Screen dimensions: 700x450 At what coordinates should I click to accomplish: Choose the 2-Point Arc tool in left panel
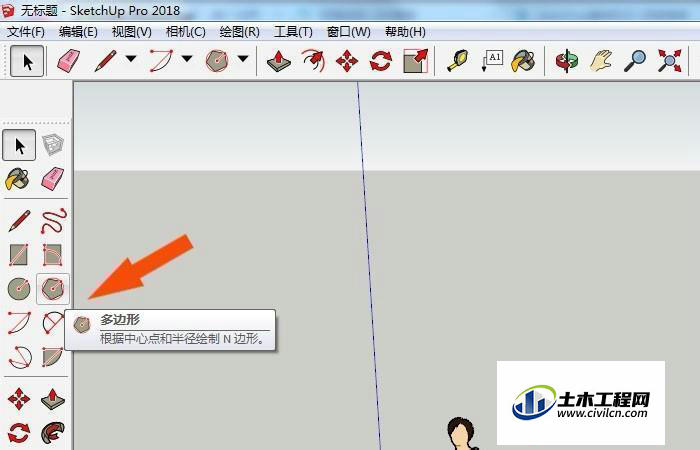point(53,323)
